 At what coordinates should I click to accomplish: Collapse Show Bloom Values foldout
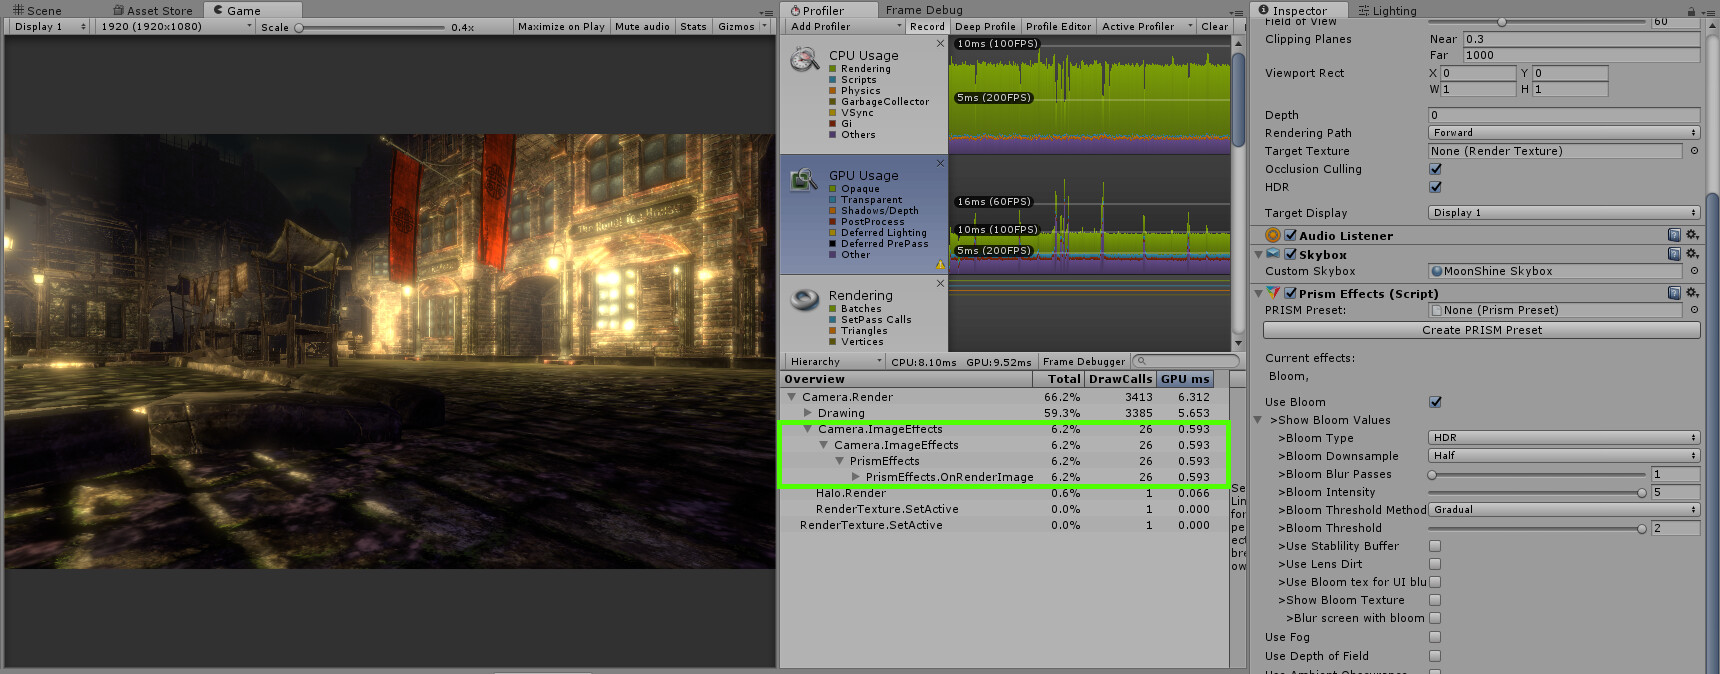point(1259,420)
